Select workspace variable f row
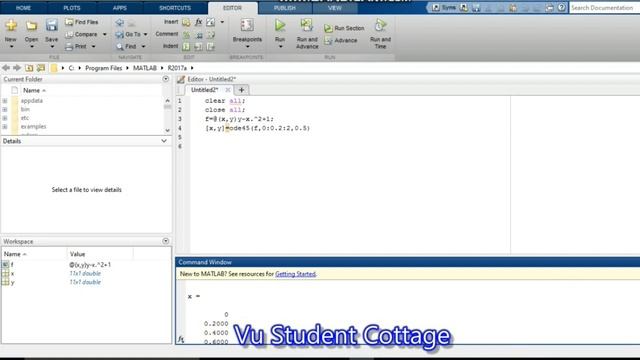The height and width of the screenshot is (360, 640). tap(87, 265)
